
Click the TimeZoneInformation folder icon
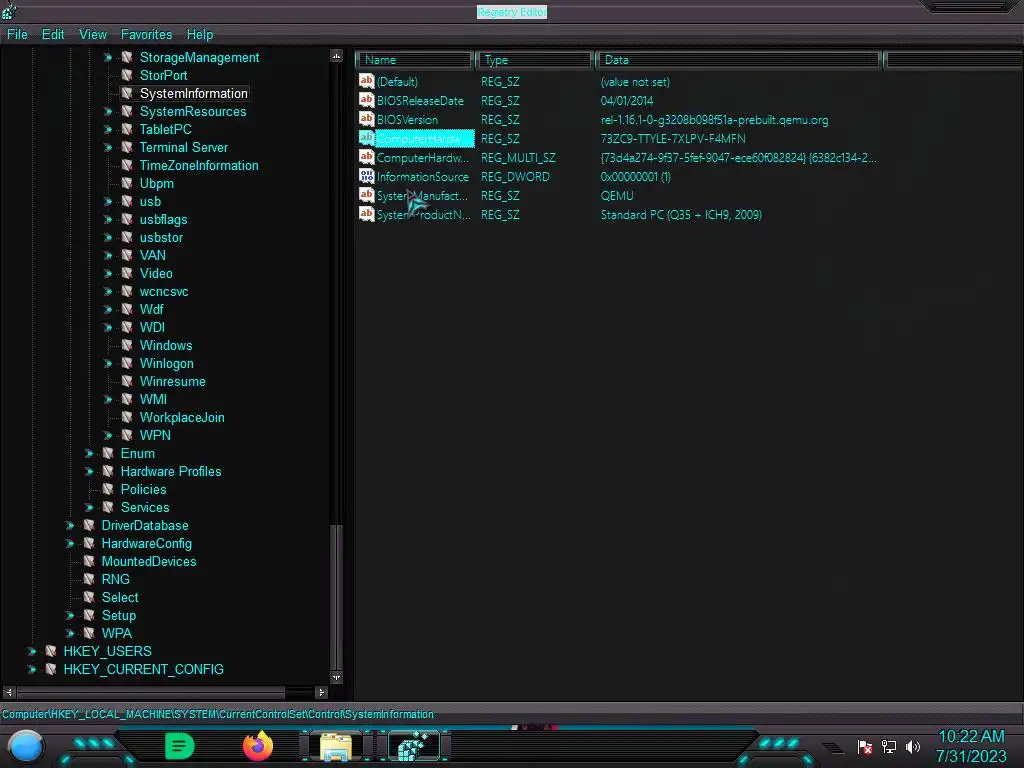(127, 165)
